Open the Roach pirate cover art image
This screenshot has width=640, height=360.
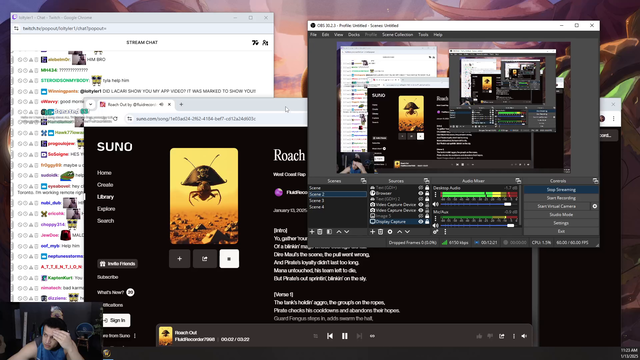[204, 196]
